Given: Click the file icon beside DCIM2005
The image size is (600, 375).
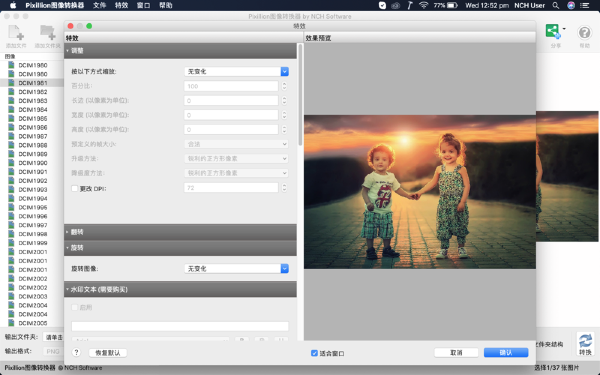Looking at the screenshot, I should click(x=11, y=323).
